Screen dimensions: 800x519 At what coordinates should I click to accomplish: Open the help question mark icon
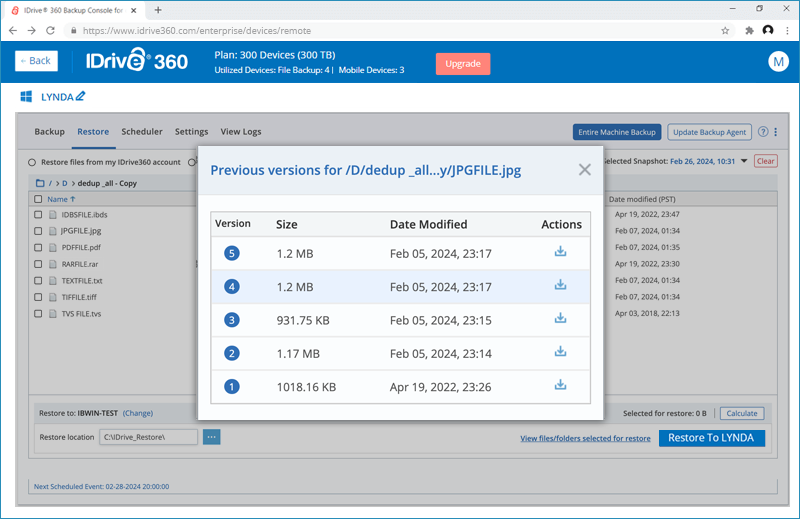point(763,132)
